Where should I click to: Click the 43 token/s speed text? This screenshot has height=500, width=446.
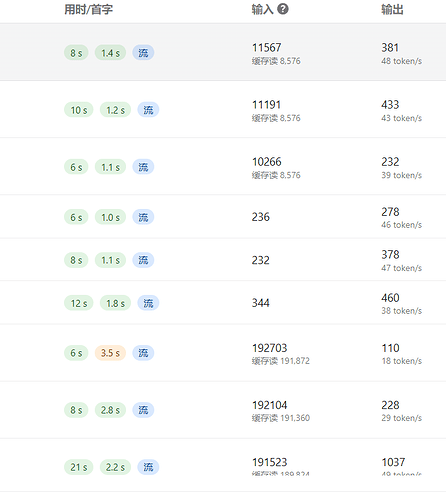pos(401,118)
